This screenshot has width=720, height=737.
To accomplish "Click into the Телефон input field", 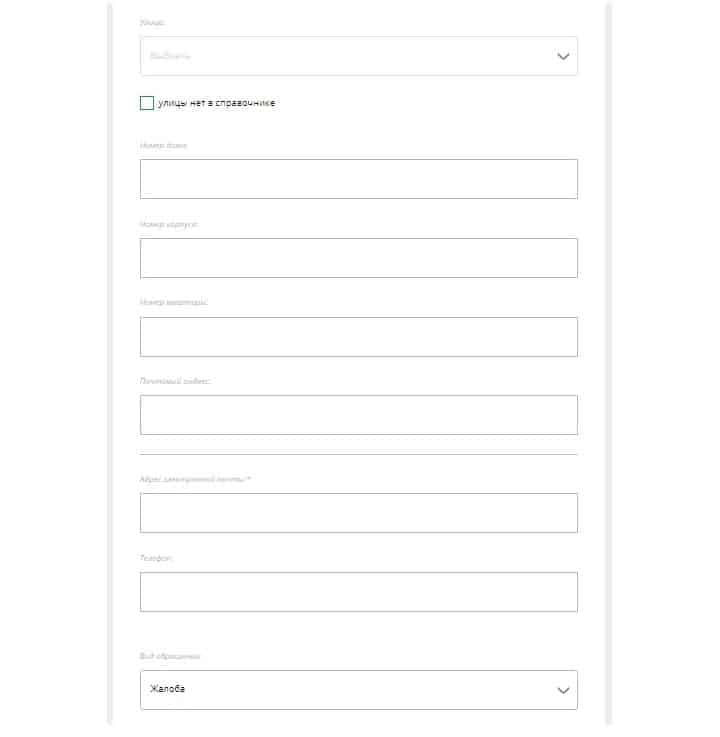I will point(358,592).
